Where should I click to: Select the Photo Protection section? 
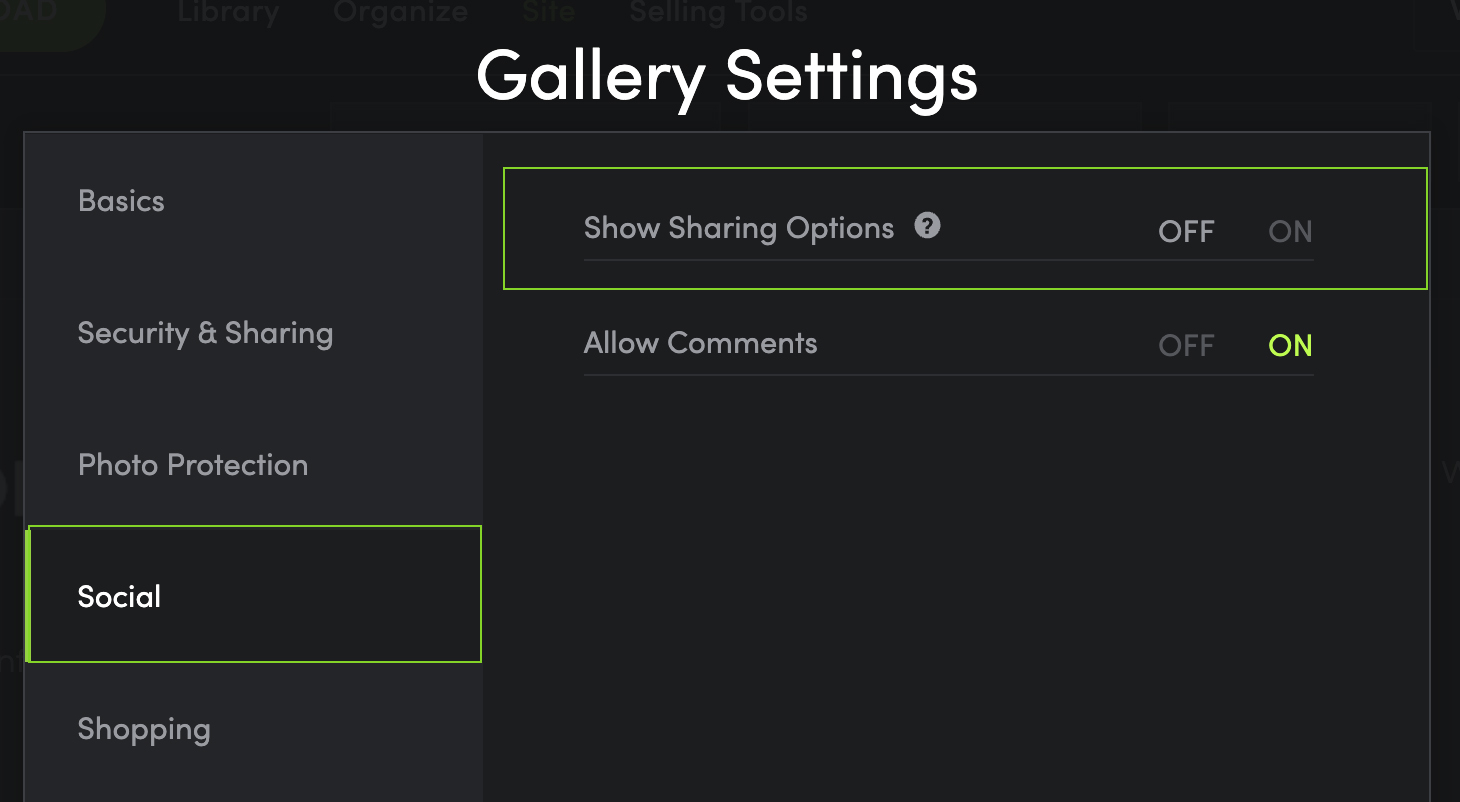coord(254,465)
